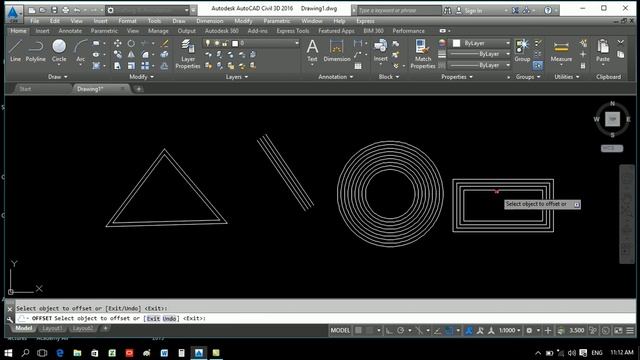Click the Save icon in Quick Access toolbar
640x360 pixels.
point(54,10)
